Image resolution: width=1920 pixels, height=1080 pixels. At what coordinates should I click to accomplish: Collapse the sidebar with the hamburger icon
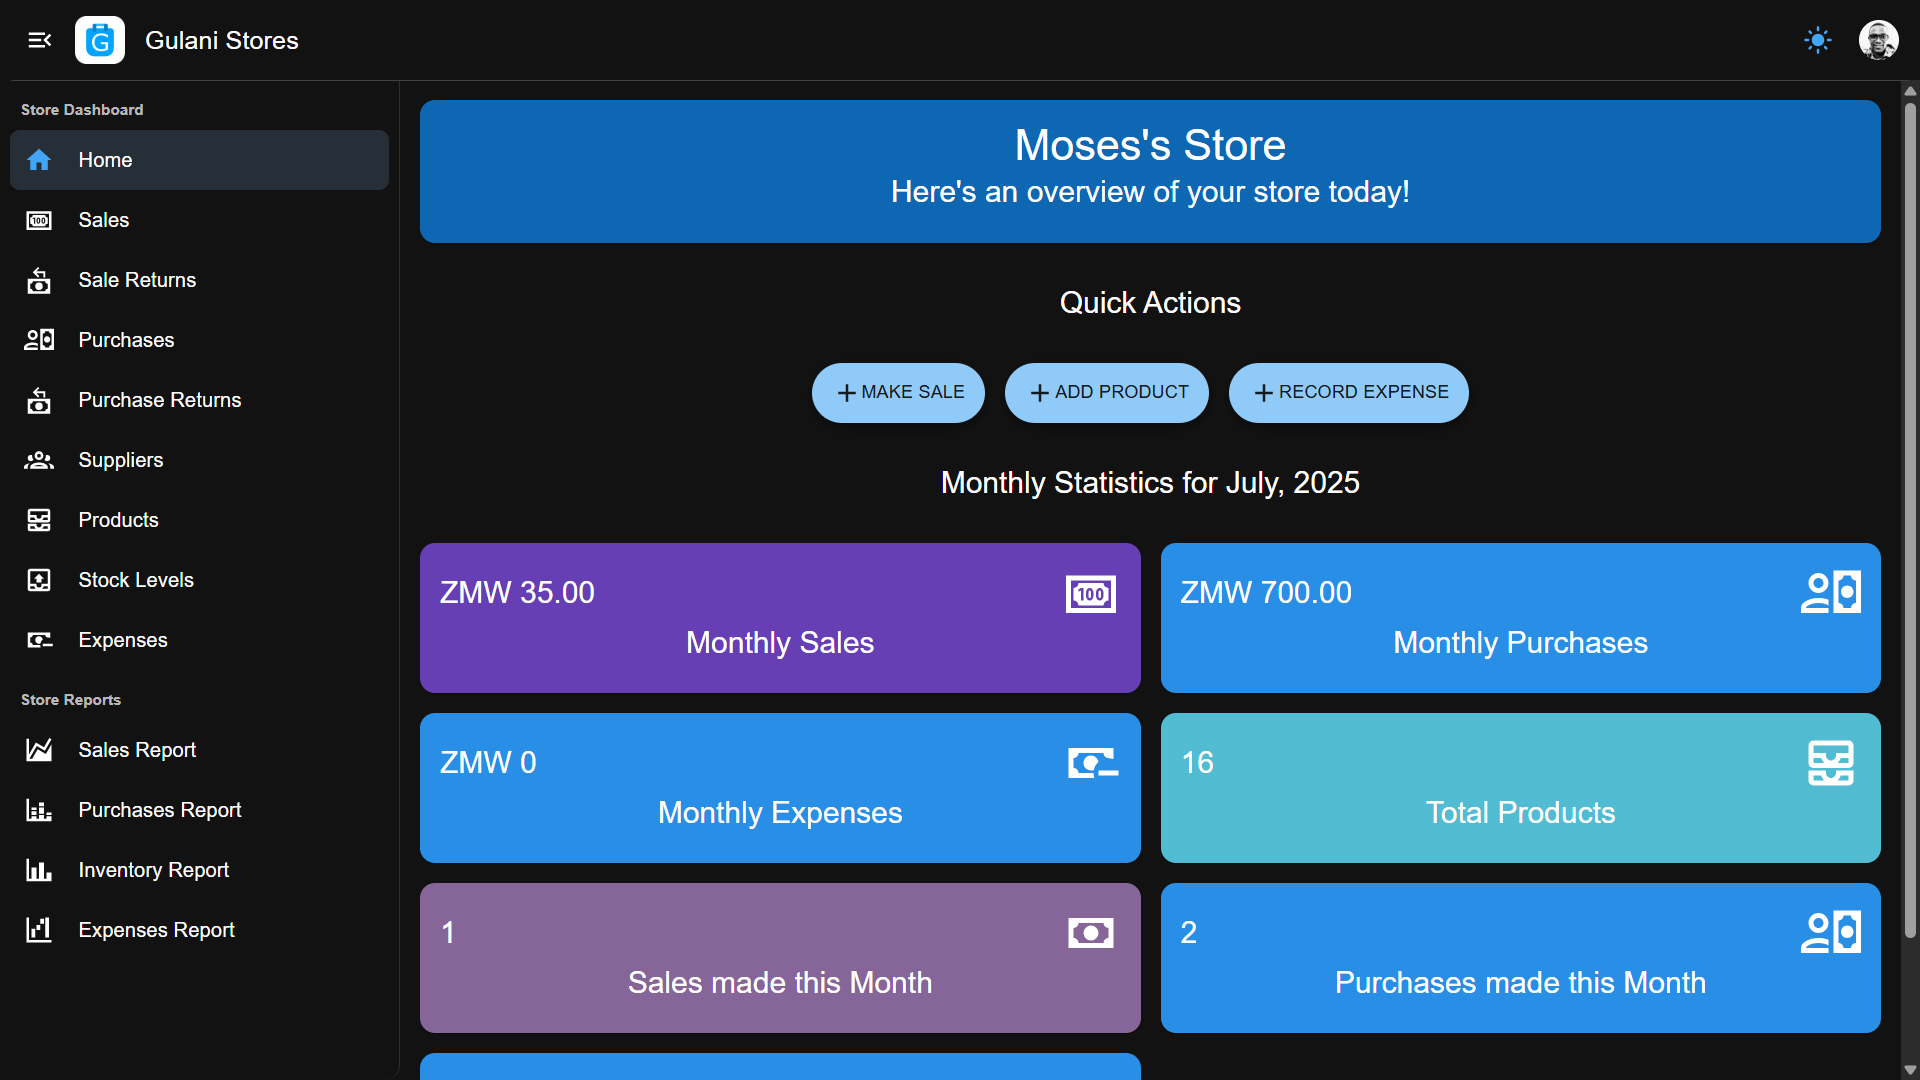click(39, 40)
